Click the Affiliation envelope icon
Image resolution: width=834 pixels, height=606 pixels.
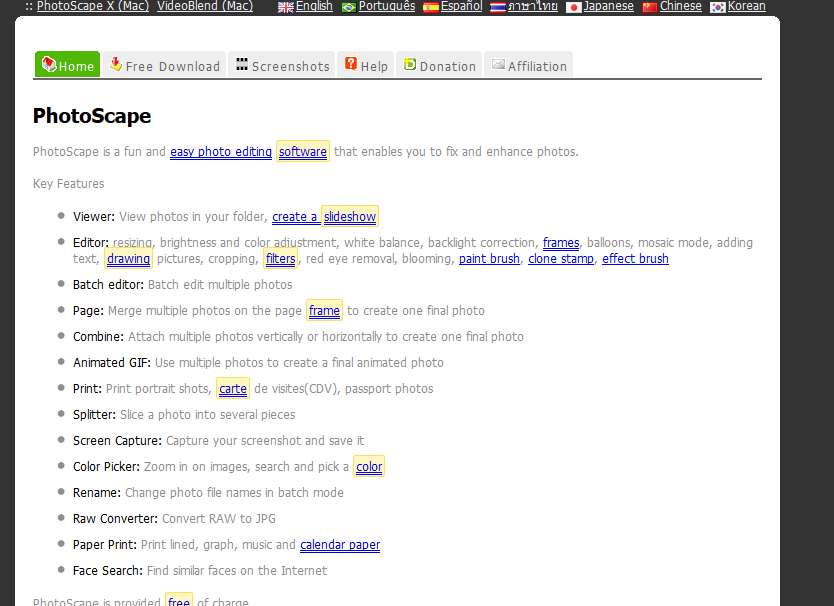click(x=498, y=64)
